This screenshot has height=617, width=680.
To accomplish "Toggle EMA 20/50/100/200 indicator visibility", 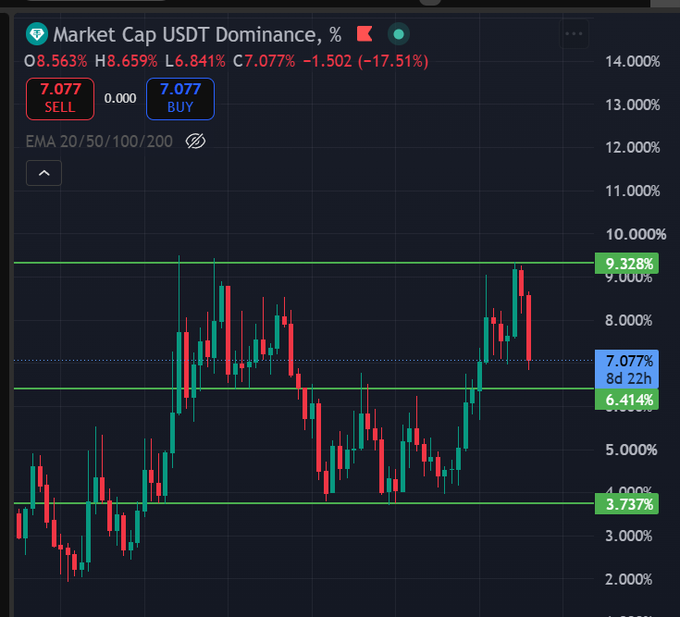I will click(196, 141).
